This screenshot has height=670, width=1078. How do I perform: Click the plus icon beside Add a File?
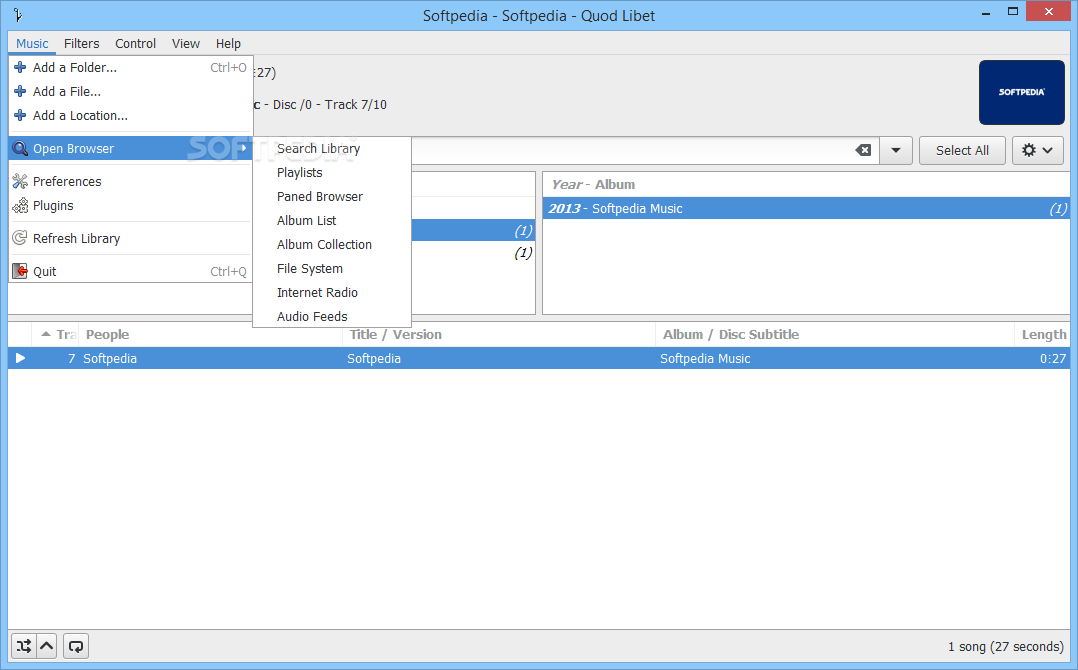[x=20, y=91]
